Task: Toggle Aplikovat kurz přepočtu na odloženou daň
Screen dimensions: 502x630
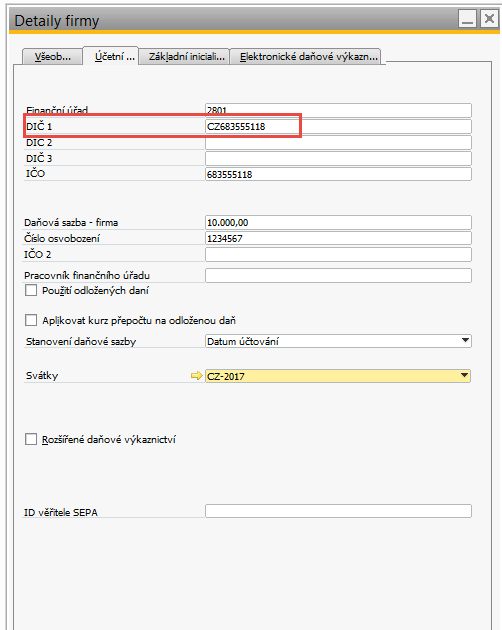Action: pyautogui.click(x=31, y=320)
